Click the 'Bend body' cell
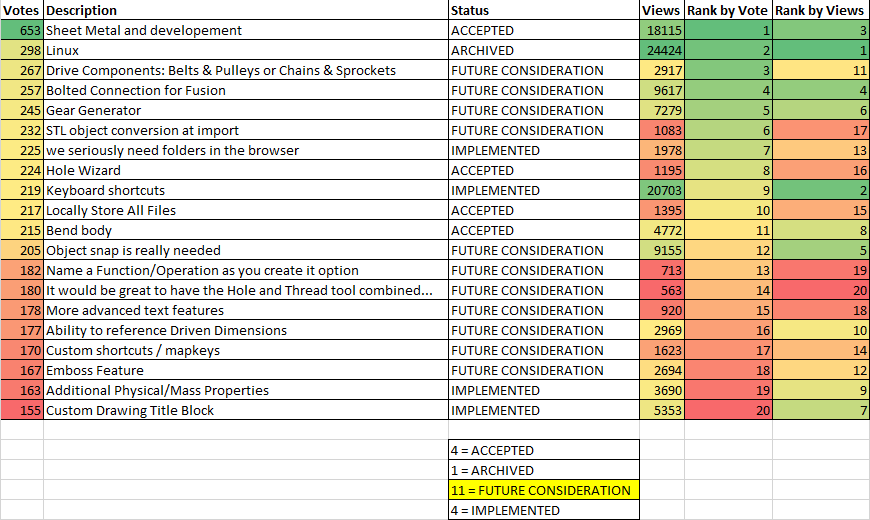Screen dimensions: 870x520 (246, 230)
